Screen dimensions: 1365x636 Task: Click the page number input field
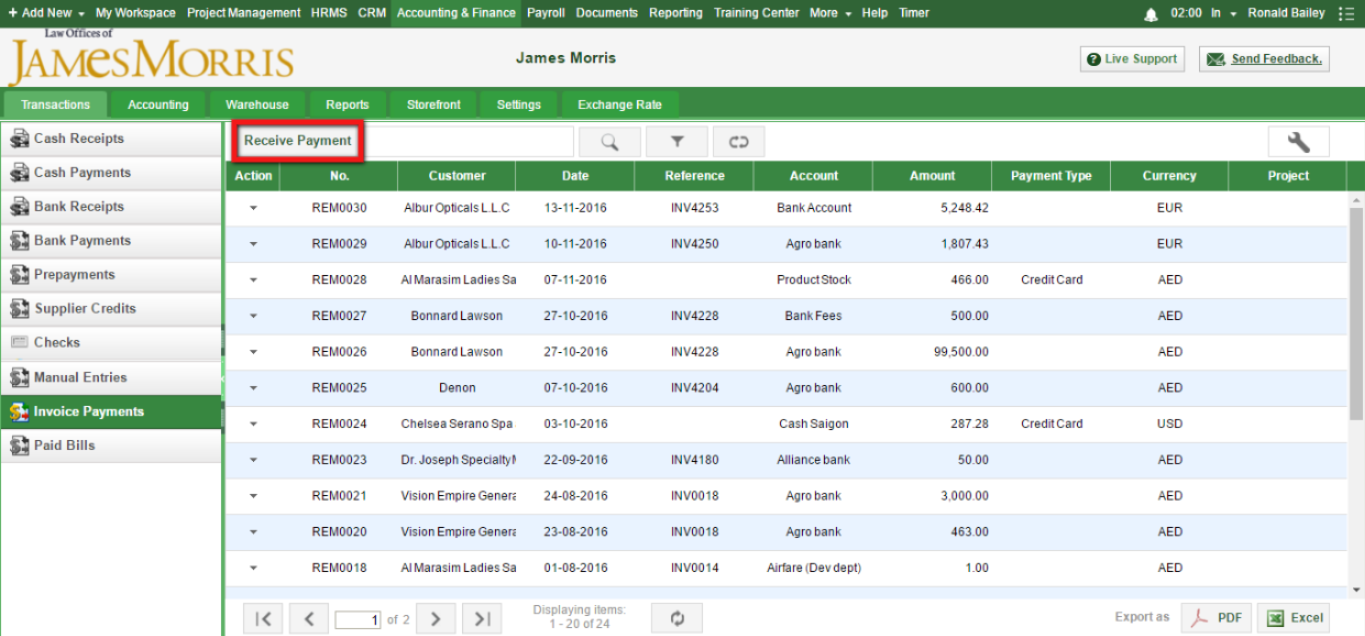click(358, 620)
